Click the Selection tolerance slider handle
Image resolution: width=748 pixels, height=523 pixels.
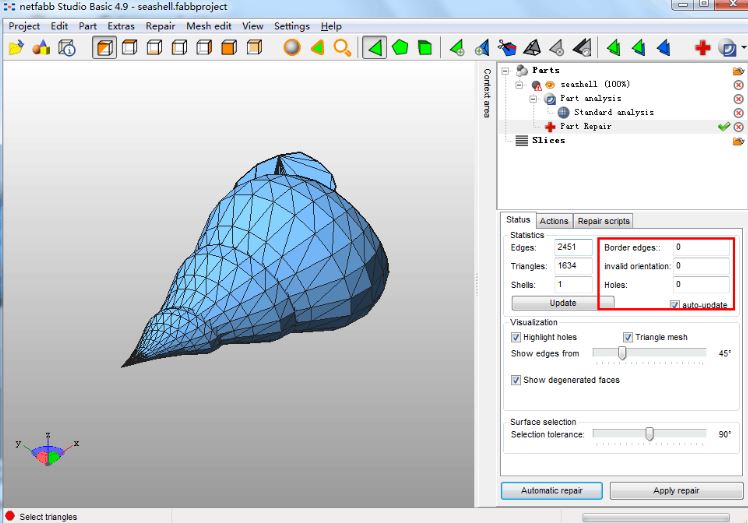tap(649, 434)
